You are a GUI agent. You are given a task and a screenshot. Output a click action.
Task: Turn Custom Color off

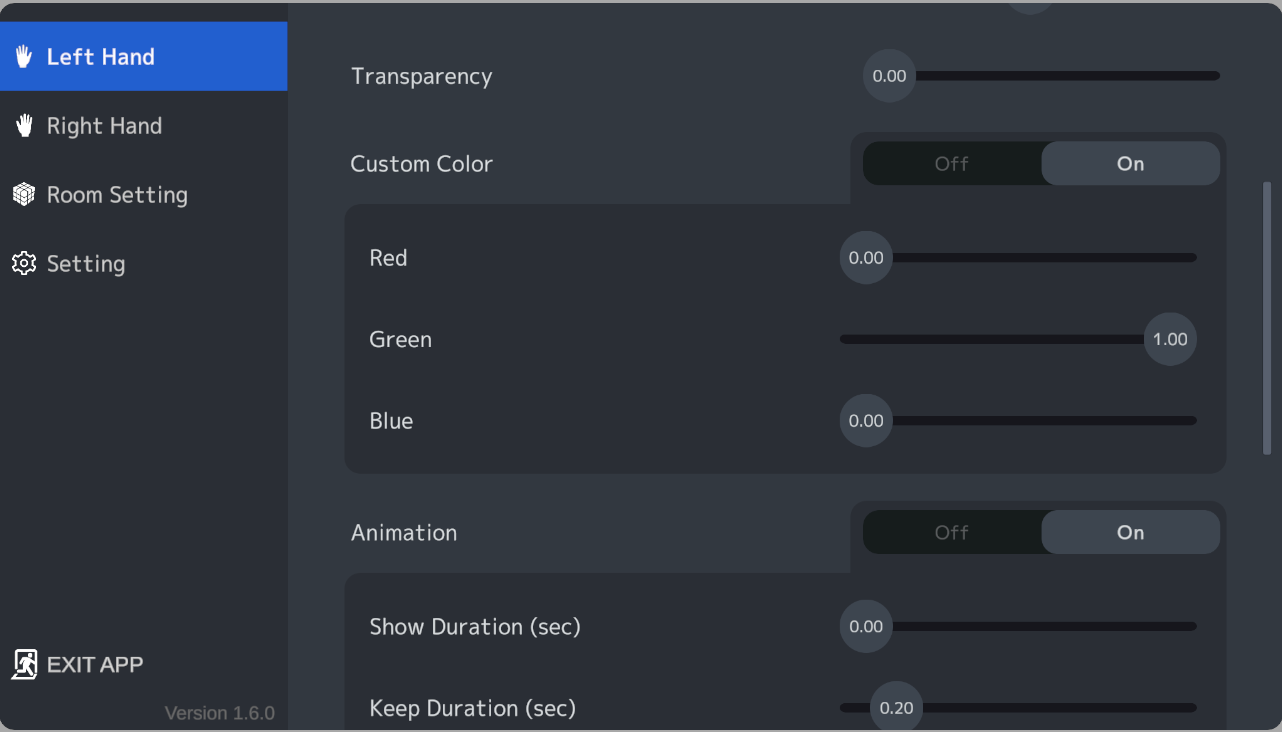coord(952,164)
